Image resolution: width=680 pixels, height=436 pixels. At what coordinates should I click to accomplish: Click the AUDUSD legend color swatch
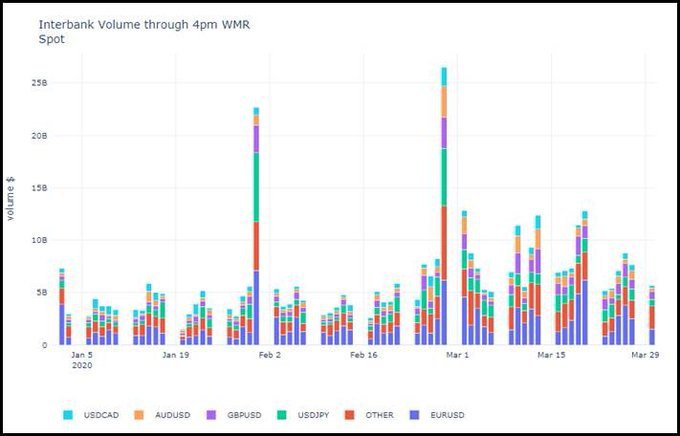139,415
